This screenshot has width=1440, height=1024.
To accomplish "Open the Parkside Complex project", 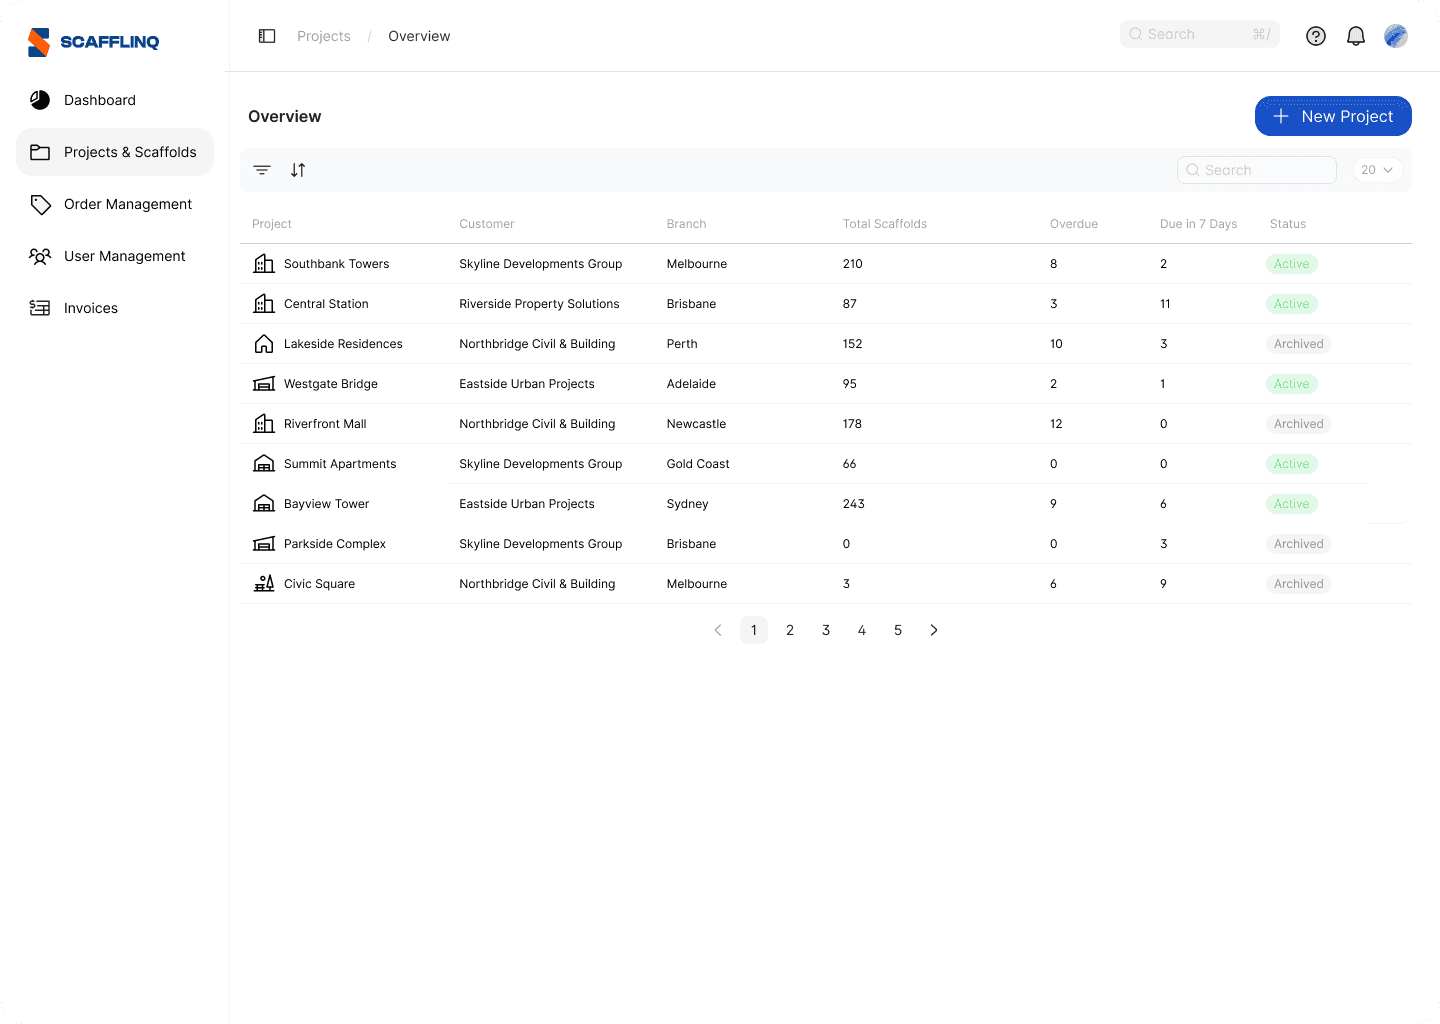I will coord(335,544).
